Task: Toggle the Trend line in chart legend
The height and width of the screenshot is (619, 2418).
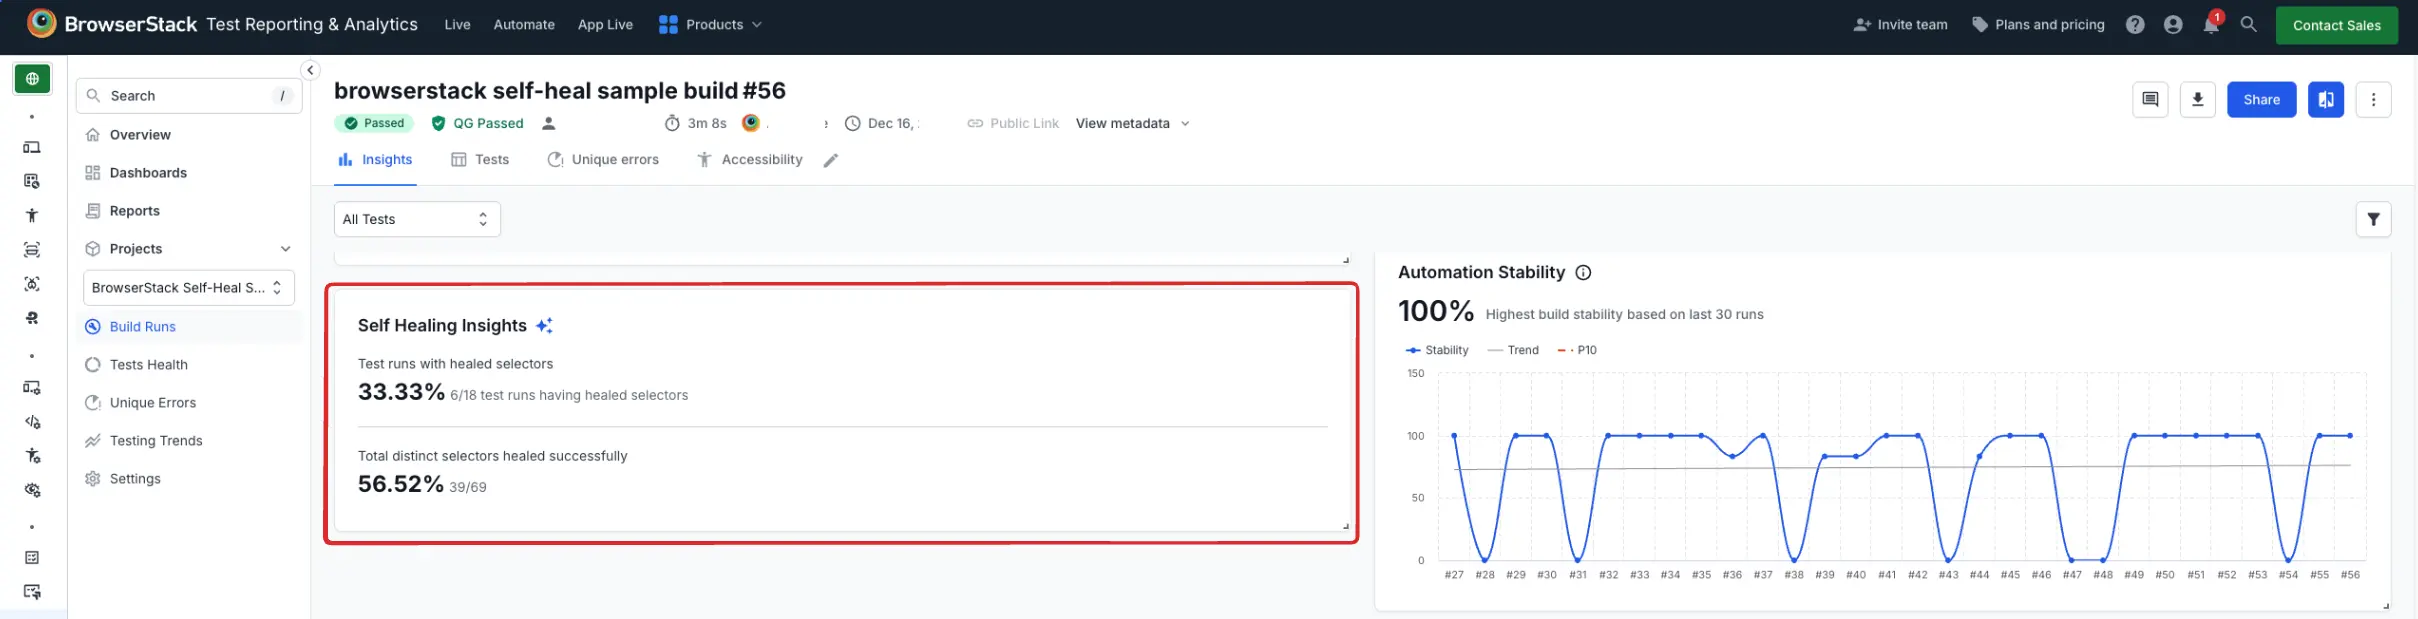Action: [x=1513, y=350]
